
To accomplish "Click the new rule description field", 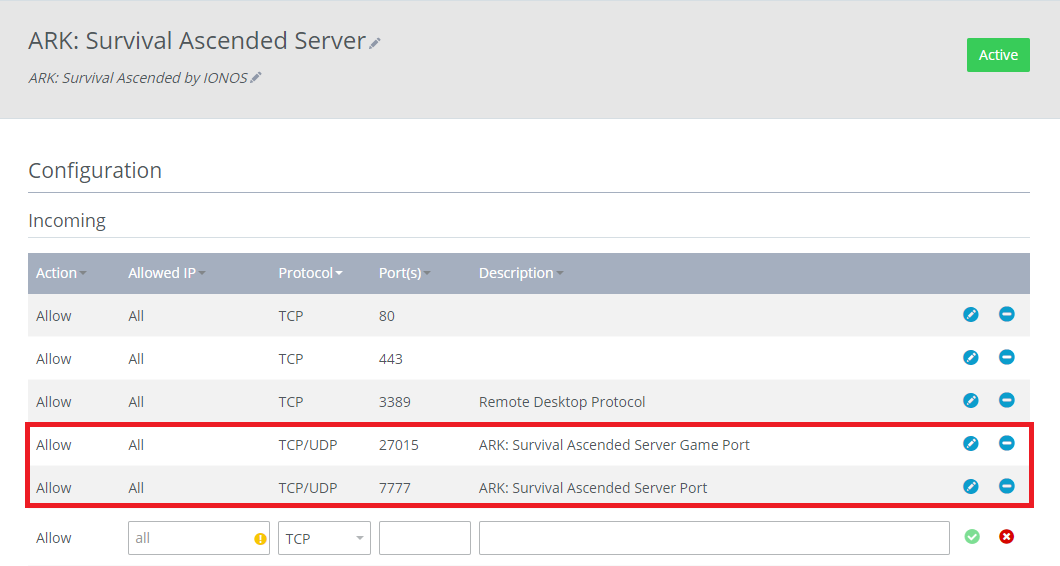I will (713, 538).
